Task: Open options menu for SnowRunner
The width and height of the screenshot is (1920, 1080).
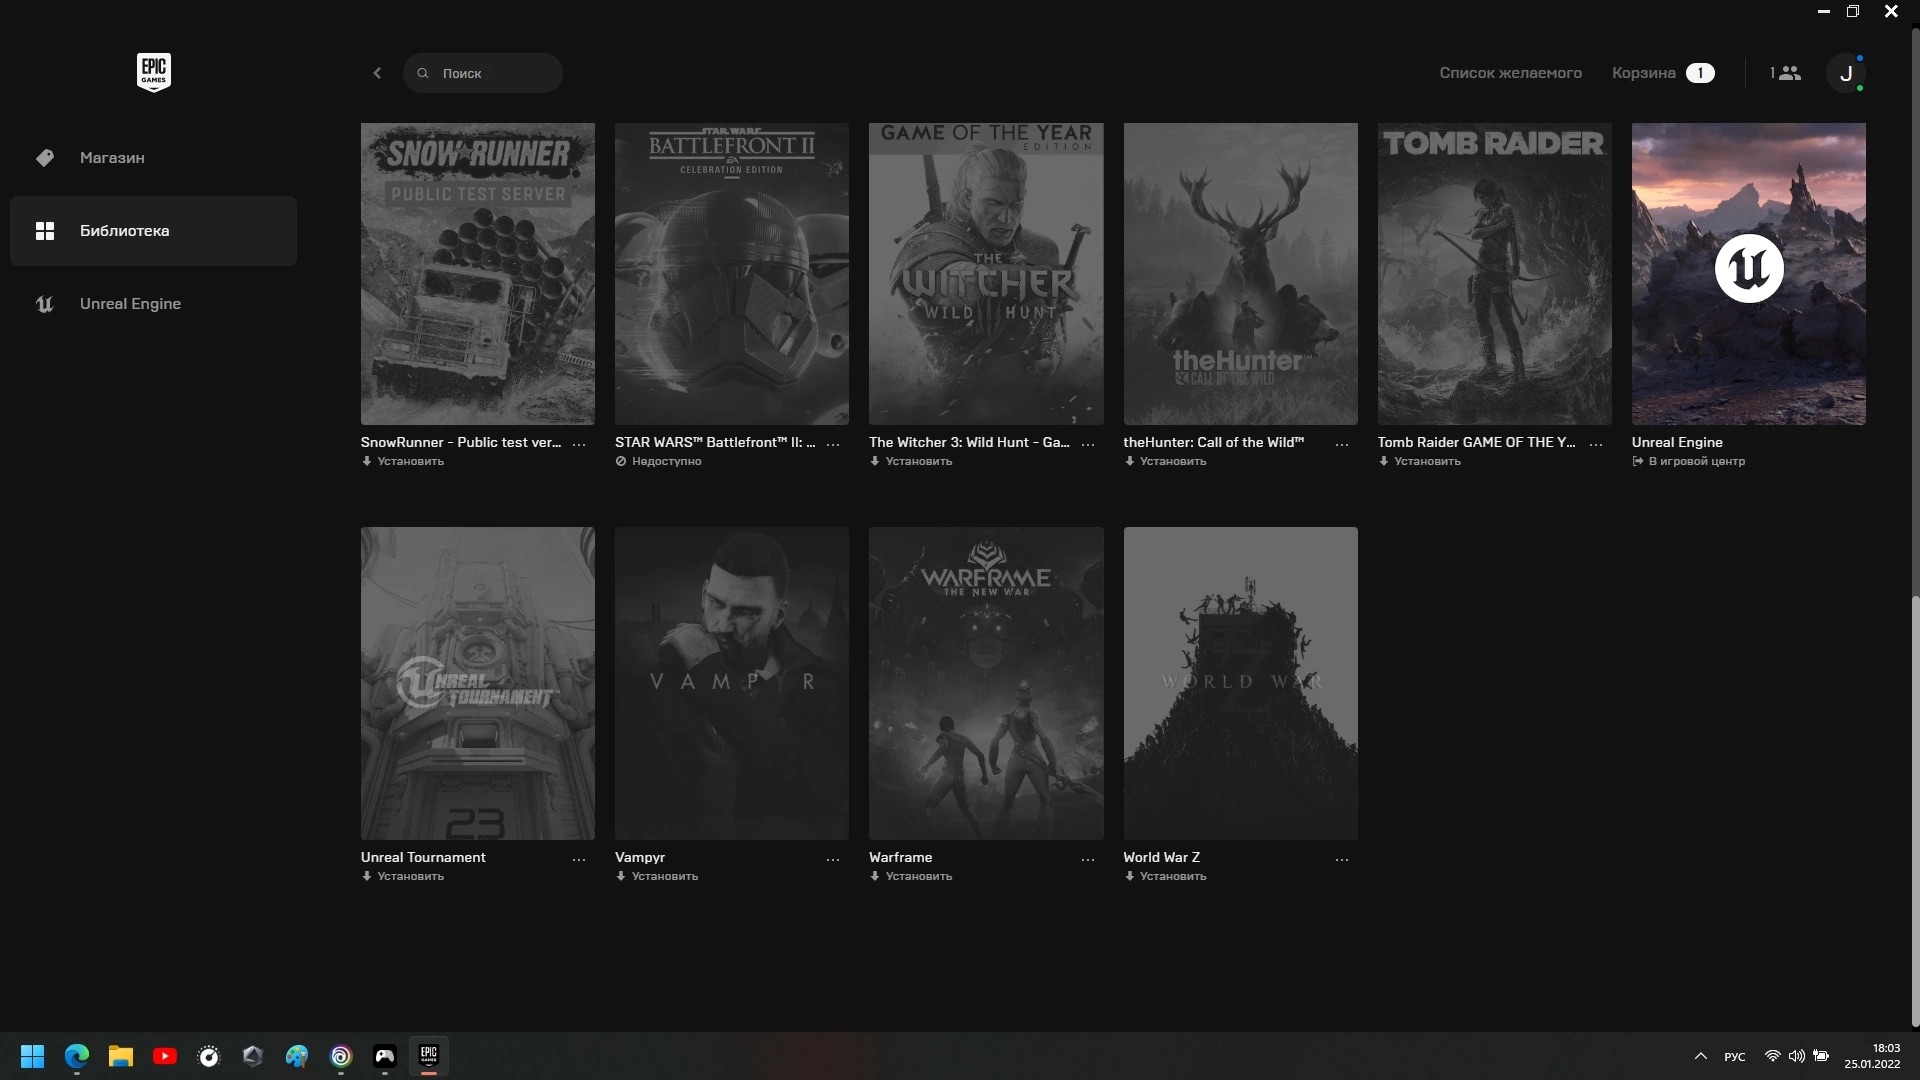Action: point(579,443)
